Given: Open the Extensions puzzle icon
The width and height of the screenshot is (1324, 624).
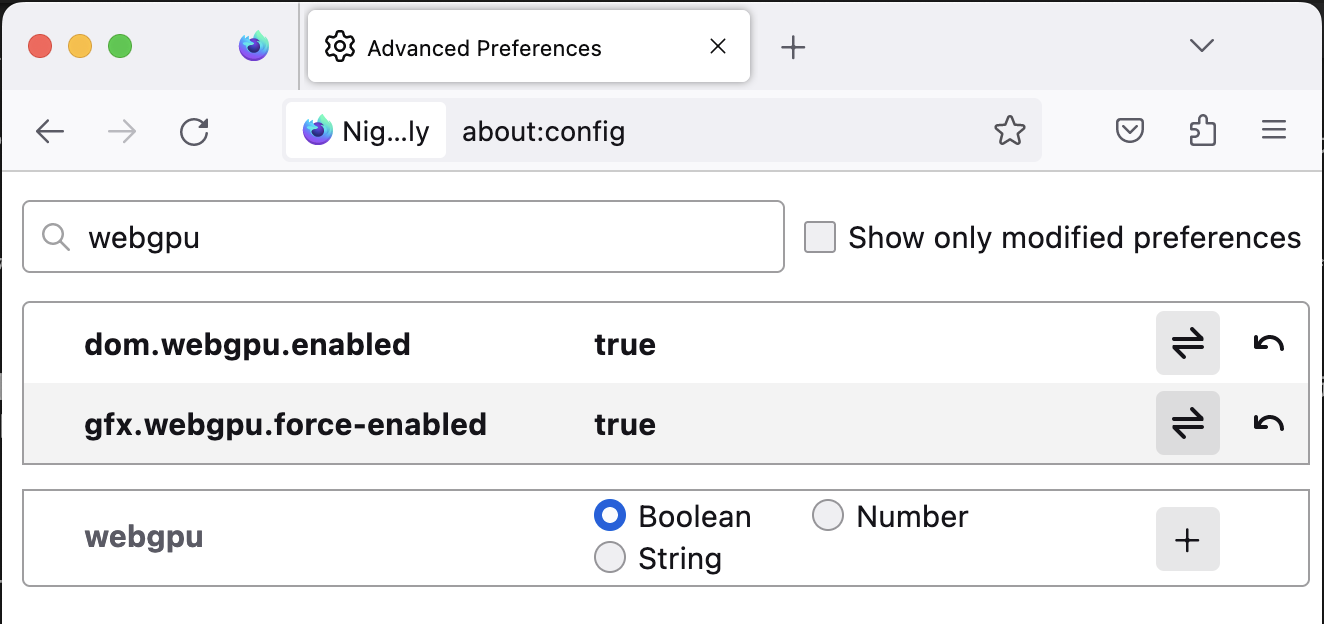Looking at the screenshot, I should click(x=1203, y=130).
